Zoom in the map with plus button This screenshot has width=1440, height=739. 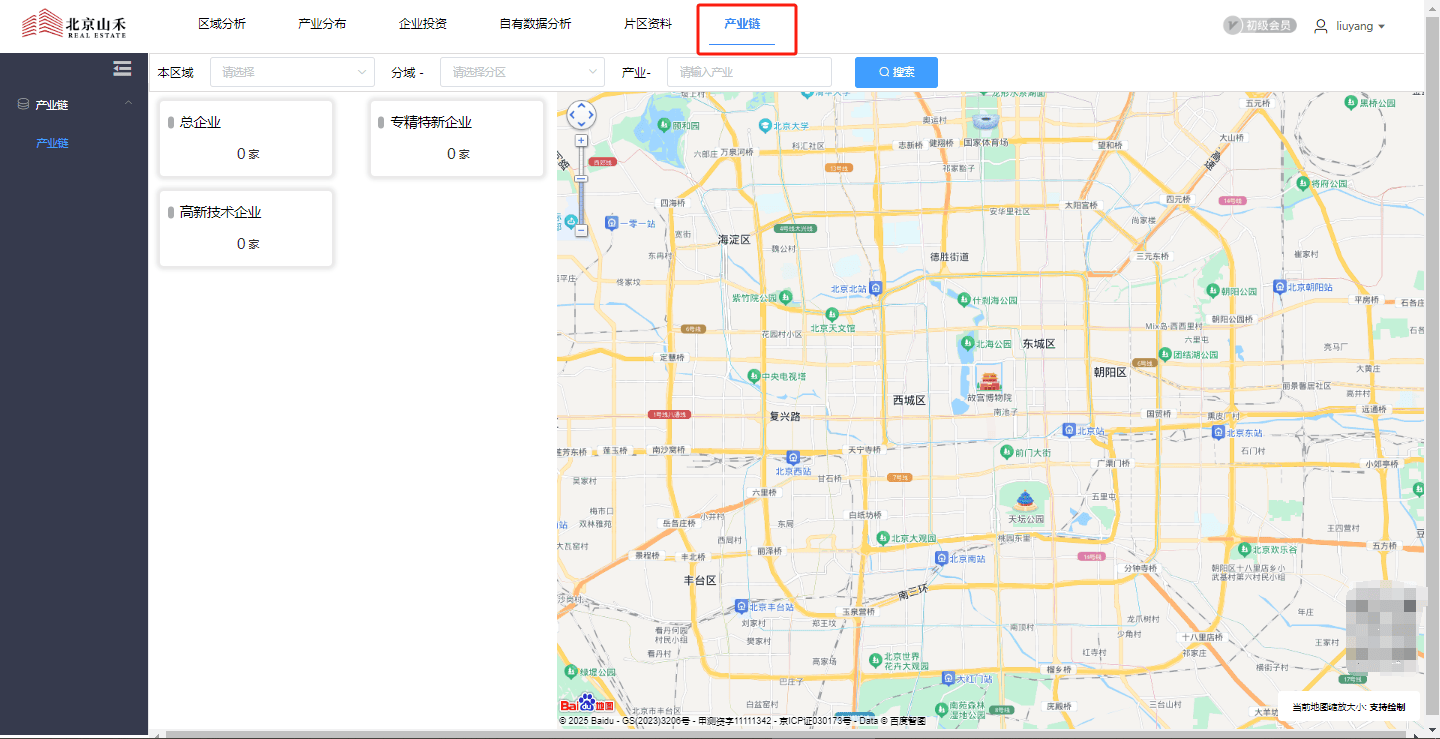click(581, 141)
